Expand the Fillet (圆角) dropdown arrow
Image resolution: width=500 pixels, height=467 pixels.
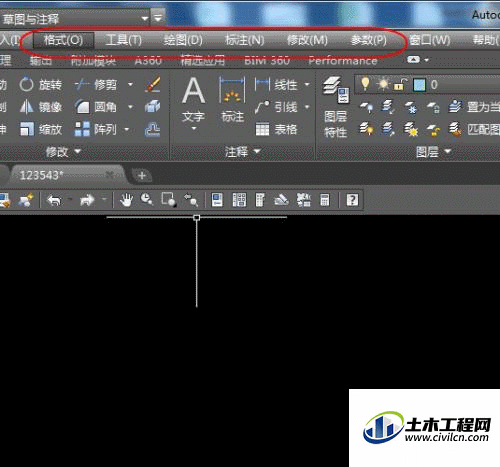130,107
